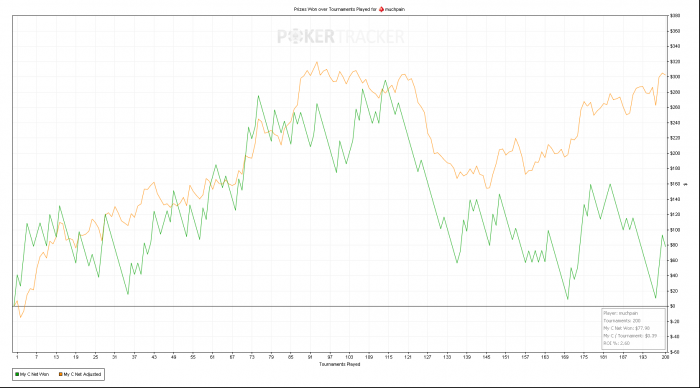Click the $380 tick on the y-axis
The height and width of the screenshot is (388, 700).
675,16
